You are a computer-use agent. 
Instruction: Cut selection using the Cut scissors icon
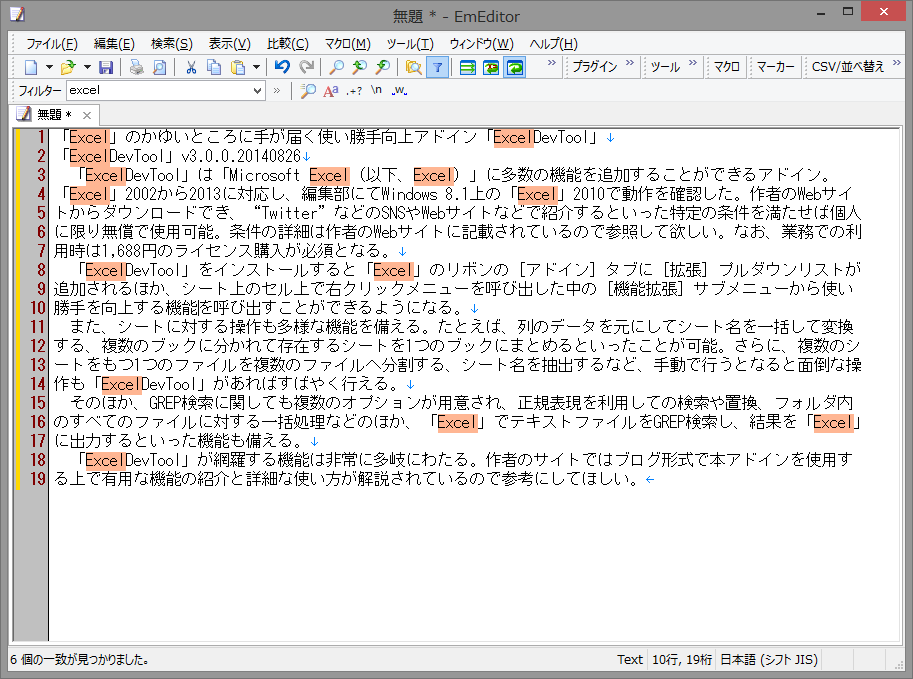(191, 66)
